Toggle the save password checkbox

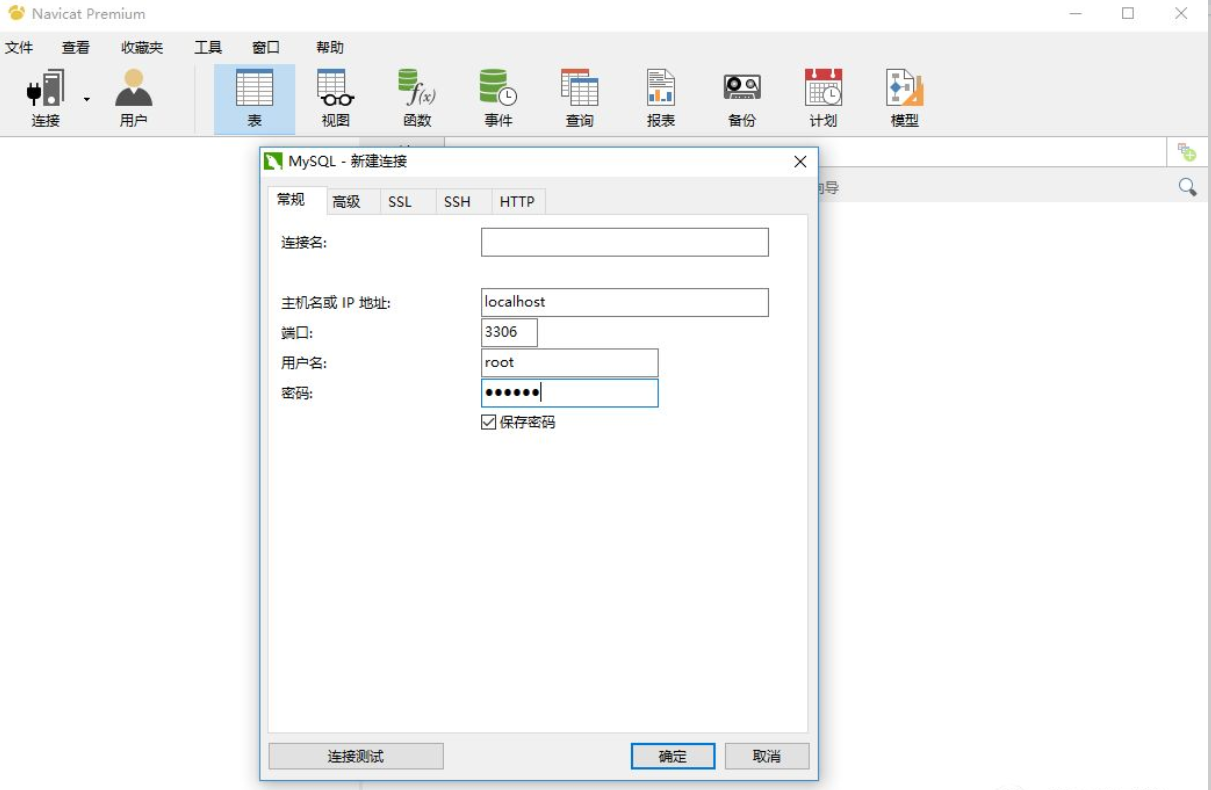pos(487,422)
